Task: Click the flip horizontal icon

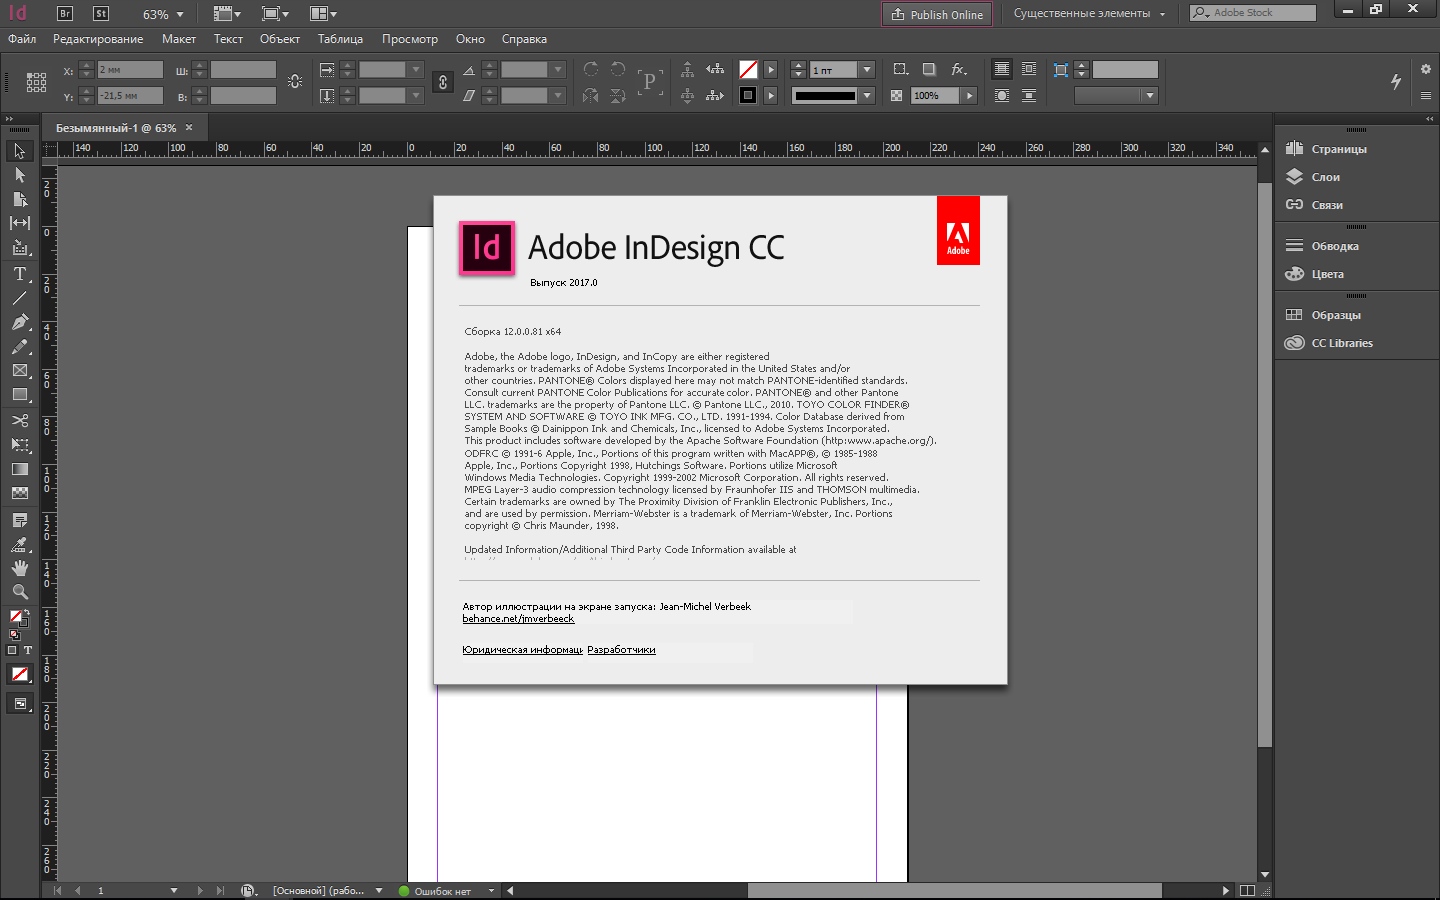Action: pyautogui.click(x=591, y=95)
